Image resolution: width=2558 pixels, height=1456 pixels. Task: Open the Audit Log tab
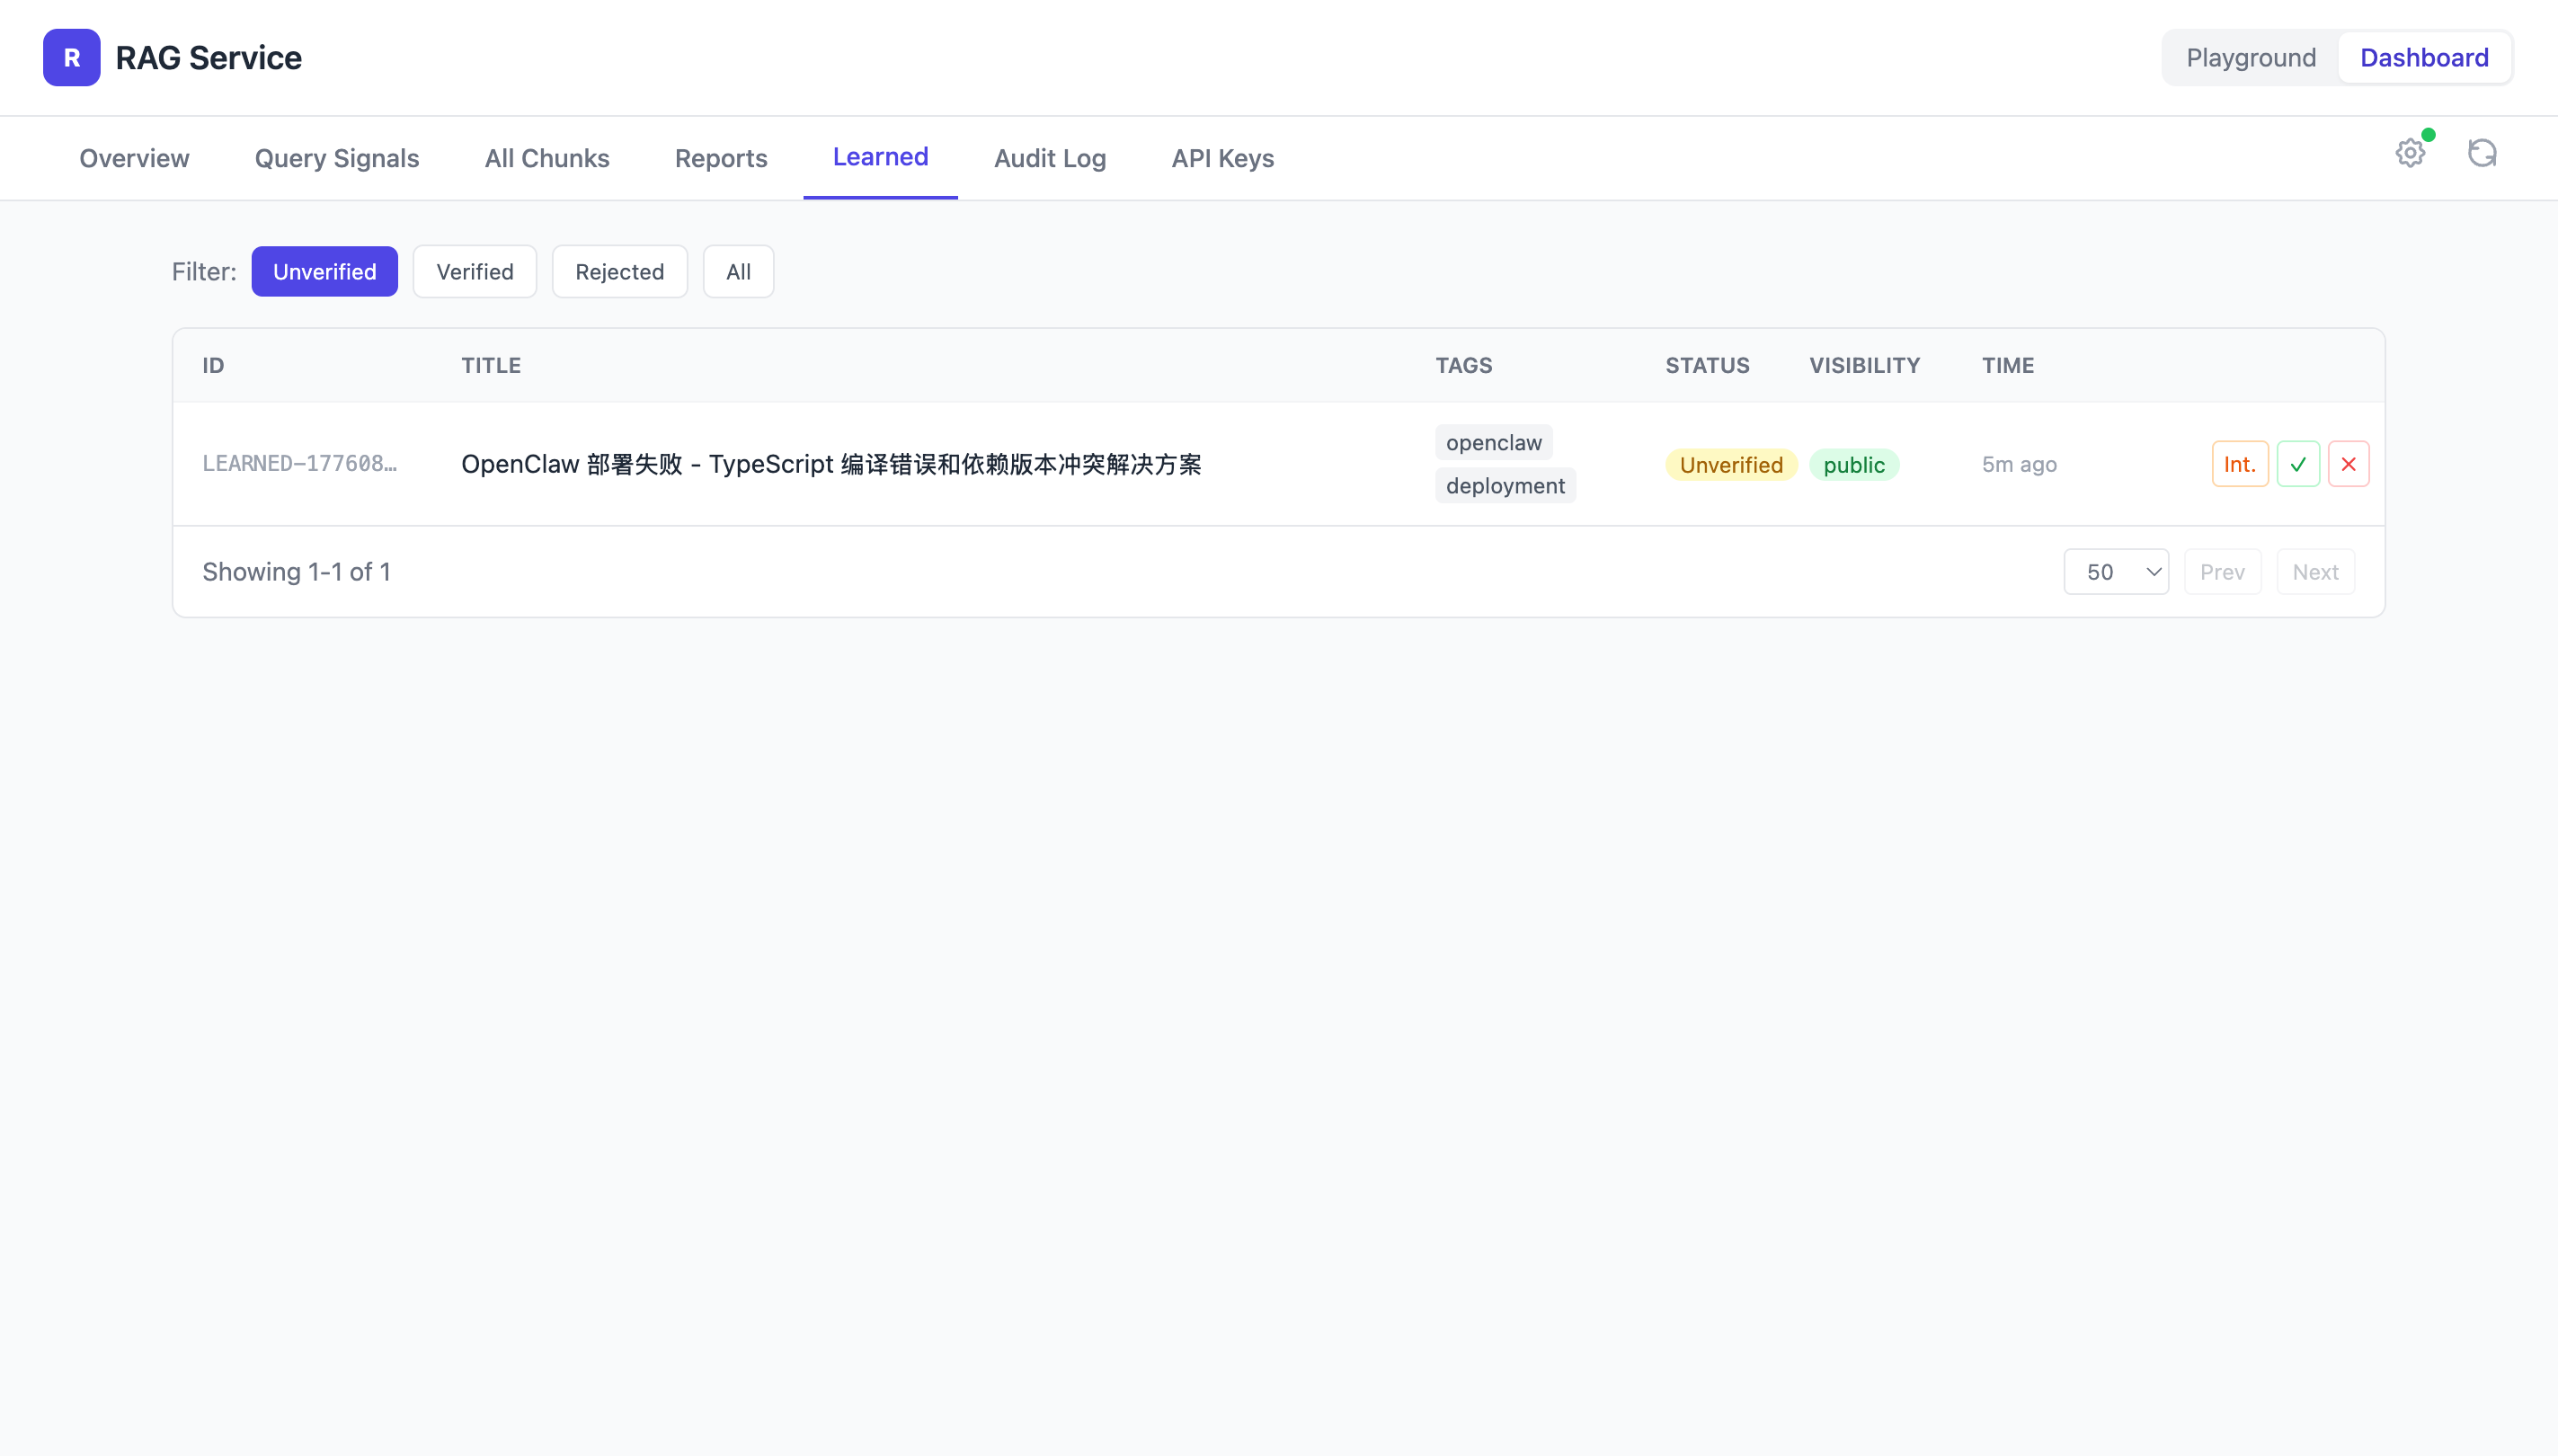(x=1049, y=158)
